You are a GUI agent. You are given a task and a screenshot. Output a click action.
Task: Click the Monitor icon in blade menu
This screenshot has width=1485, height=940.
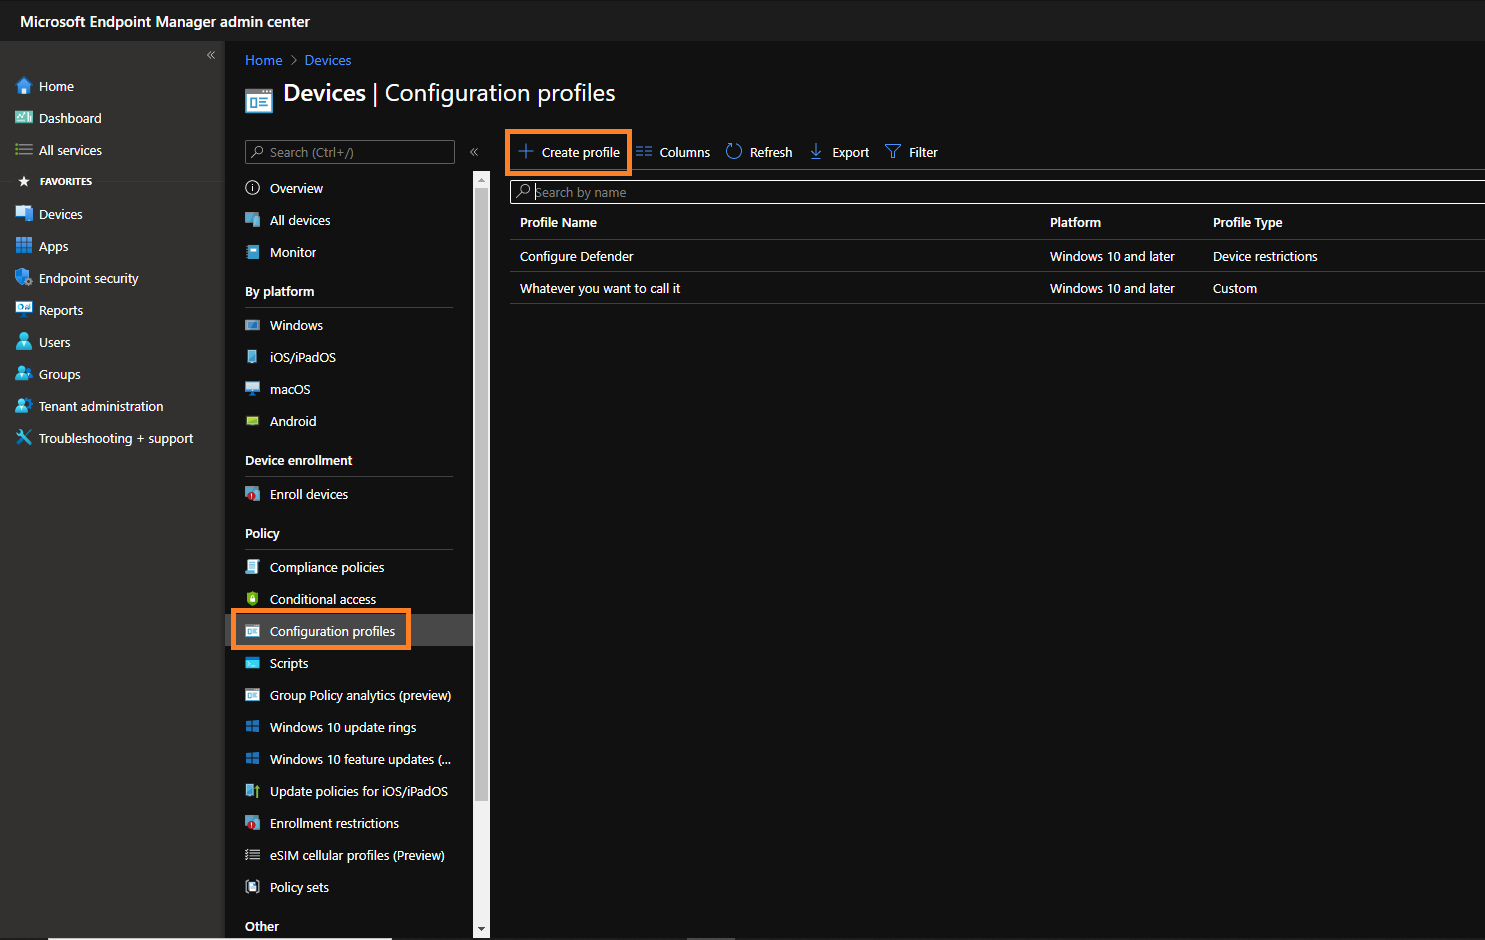point(253,252)
